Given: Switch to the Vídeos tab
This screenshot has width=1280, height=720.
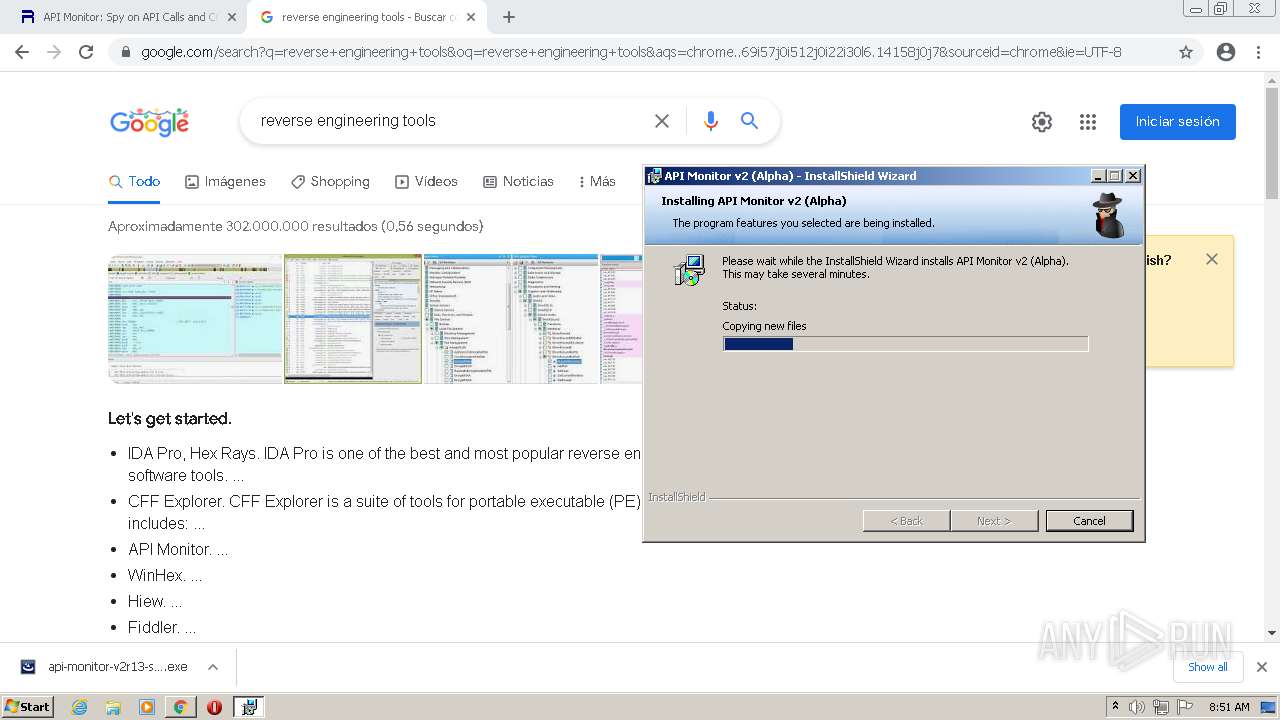Looking at the screenshot, I should (x=426, y=182).
